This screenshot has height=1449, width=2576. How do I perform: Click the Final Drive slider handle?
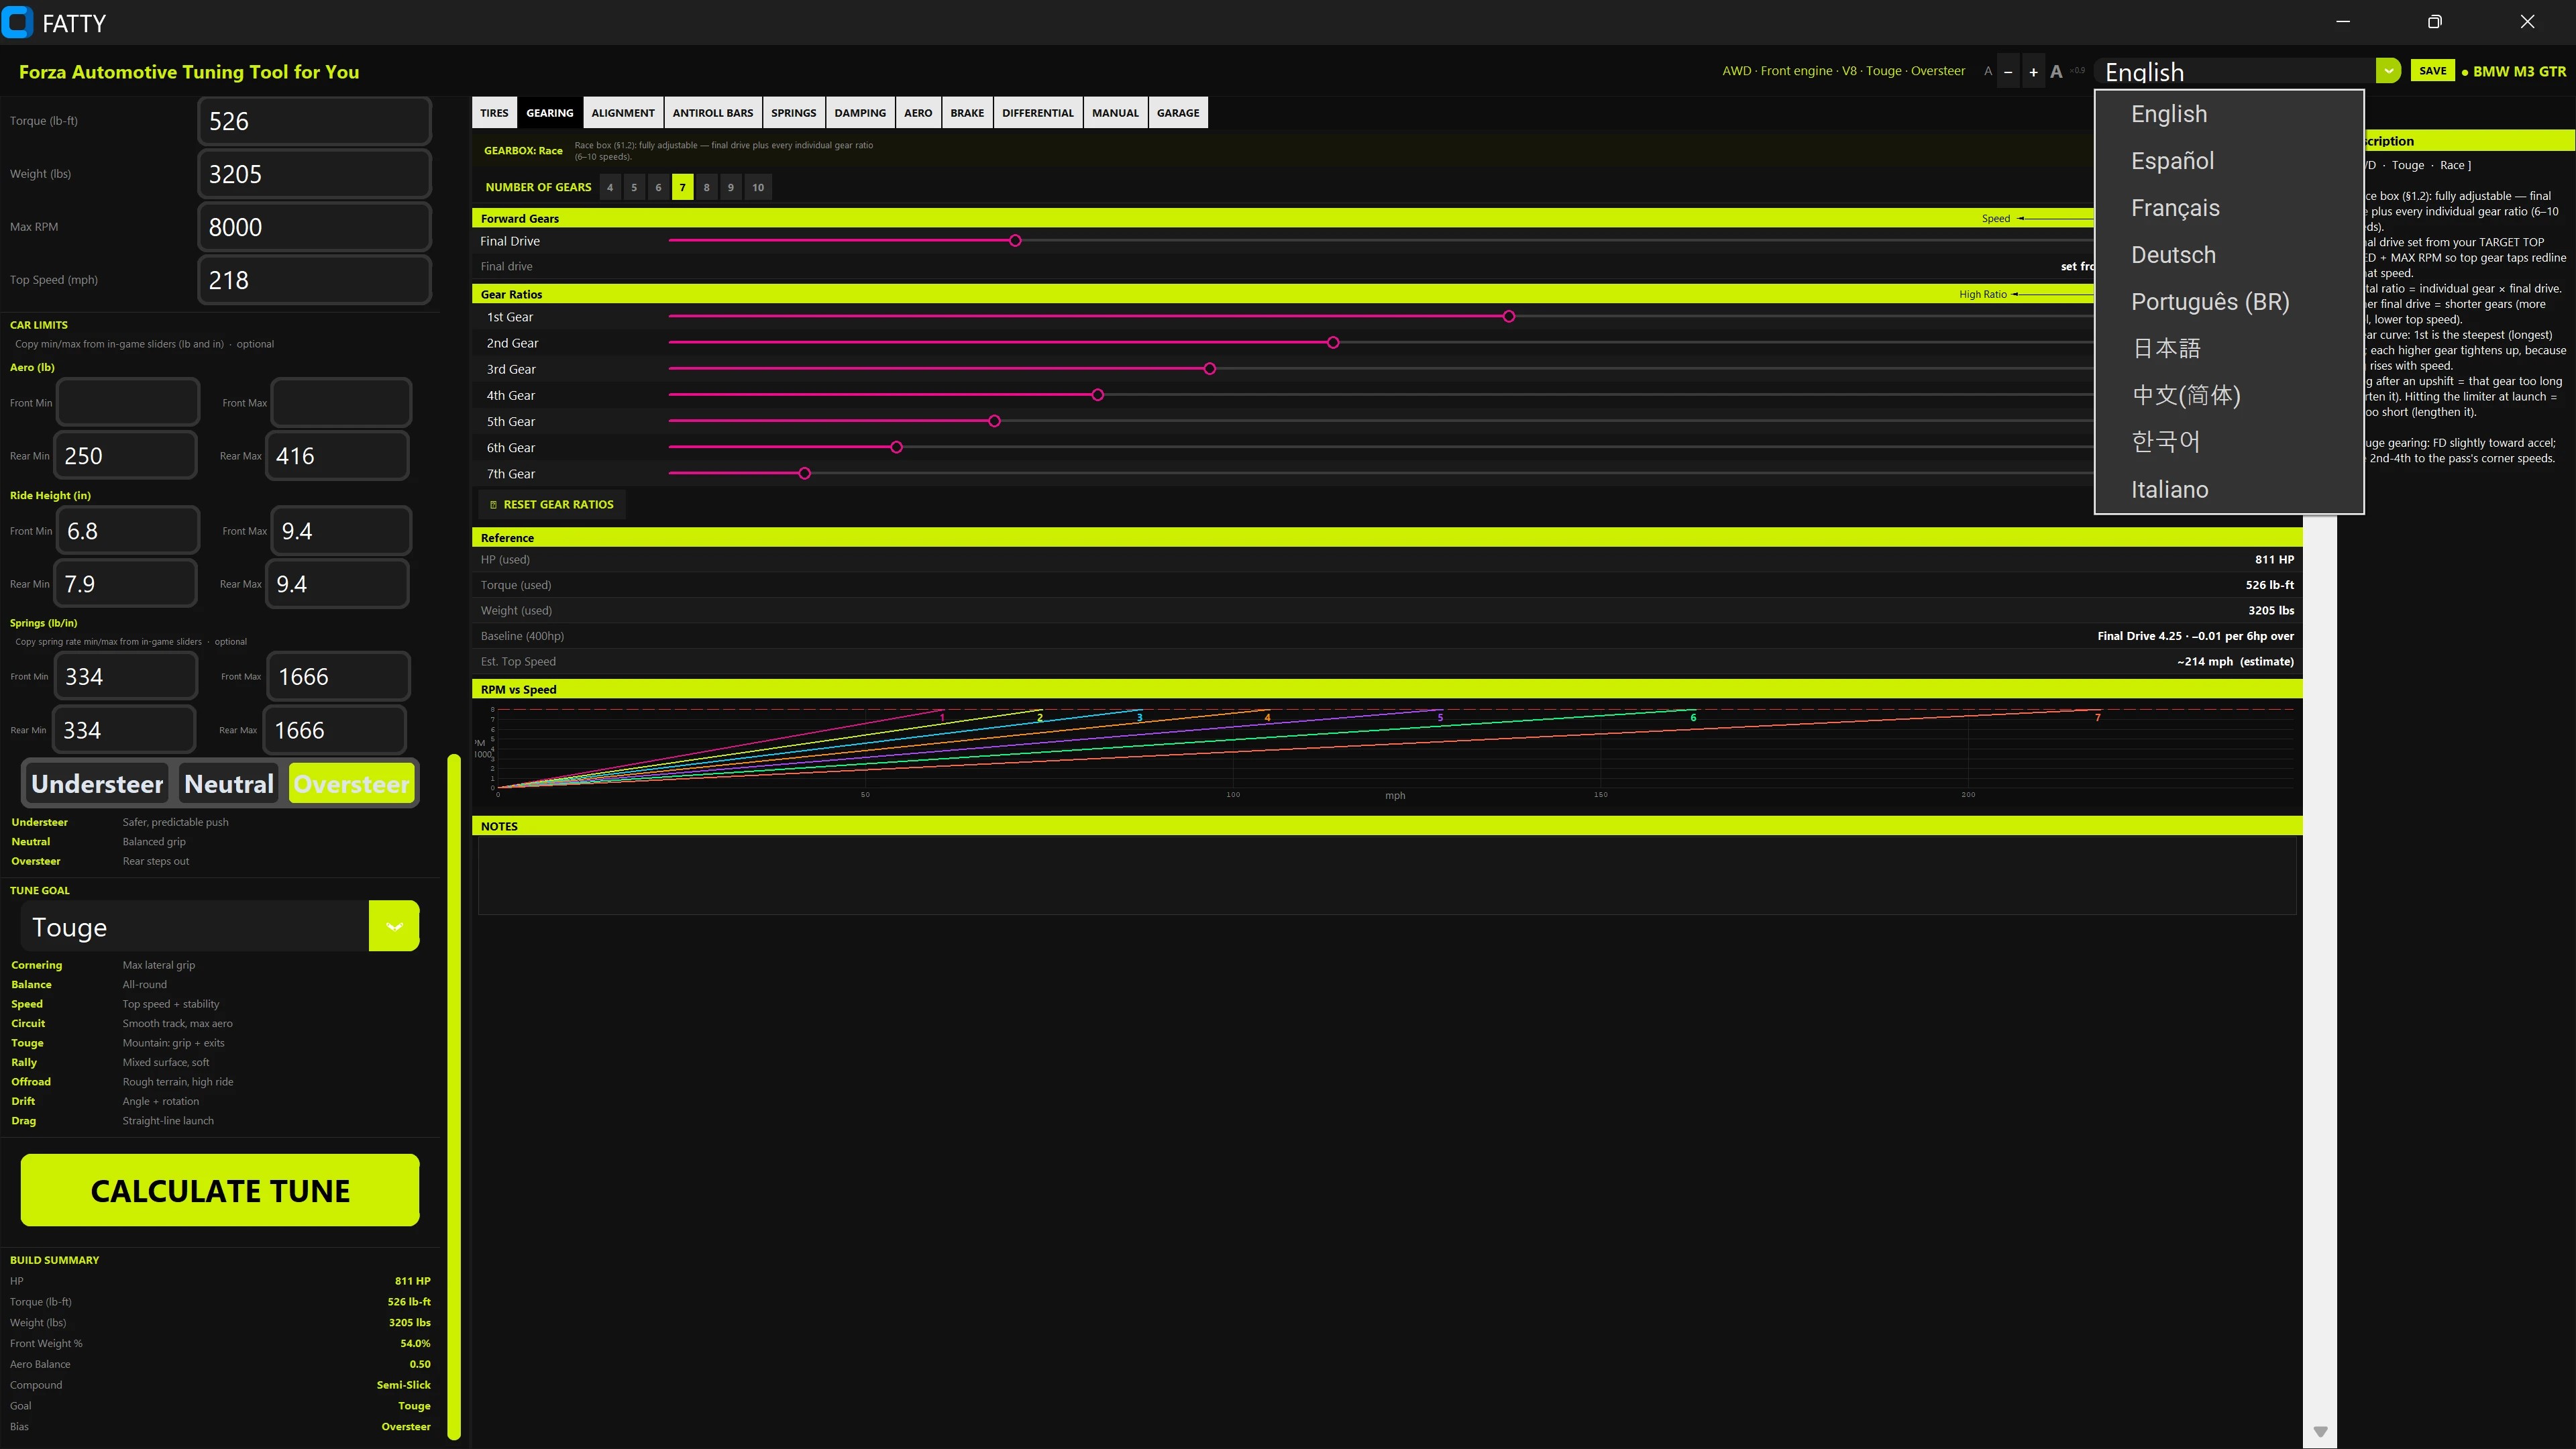pyautogui.click(x=1015, y=241)
